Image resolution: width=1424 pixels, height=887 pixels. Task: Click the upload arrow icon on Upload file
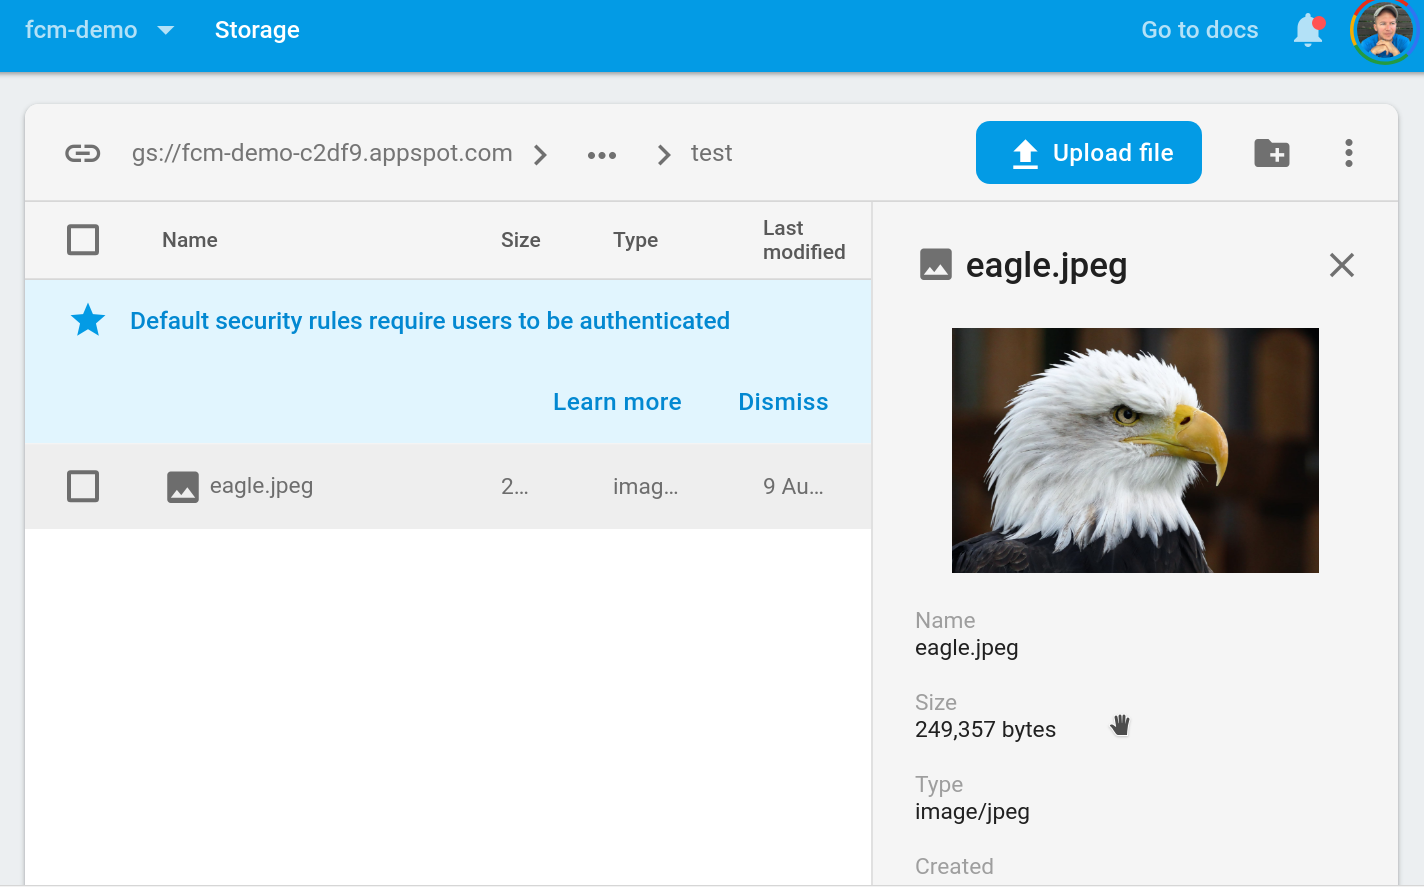click(1023, 152)
